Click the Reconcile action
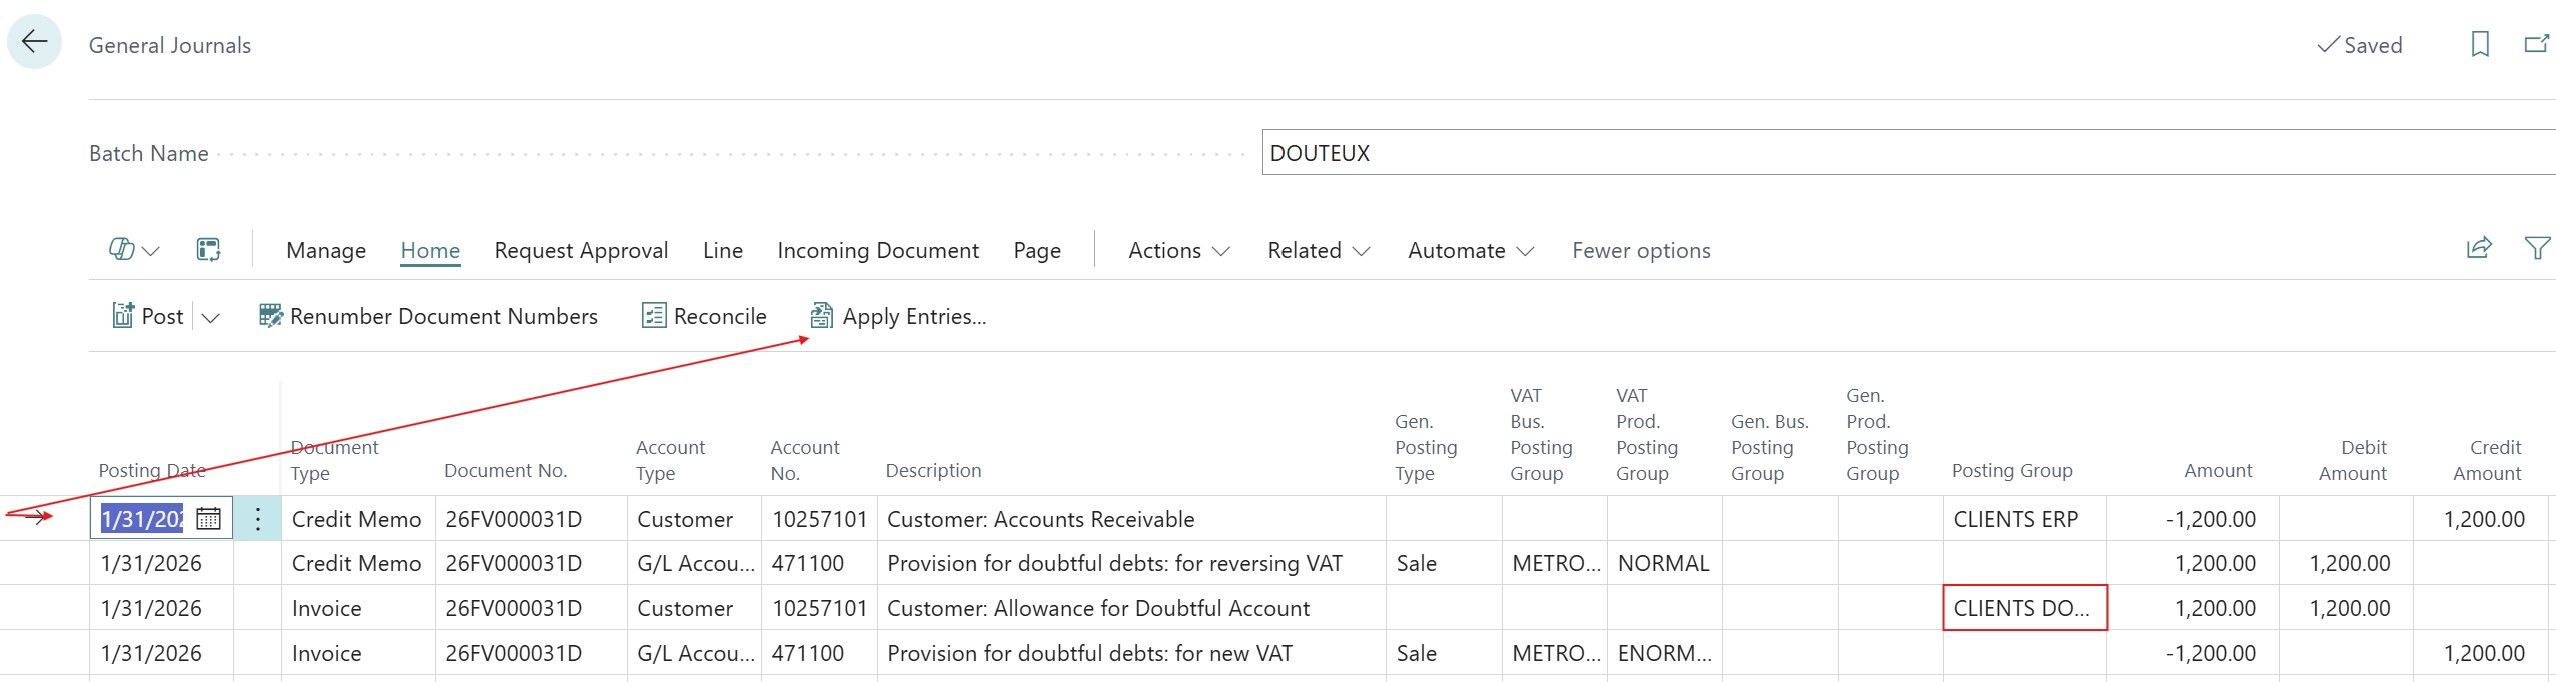2556x682 pixels. point(704,317)
